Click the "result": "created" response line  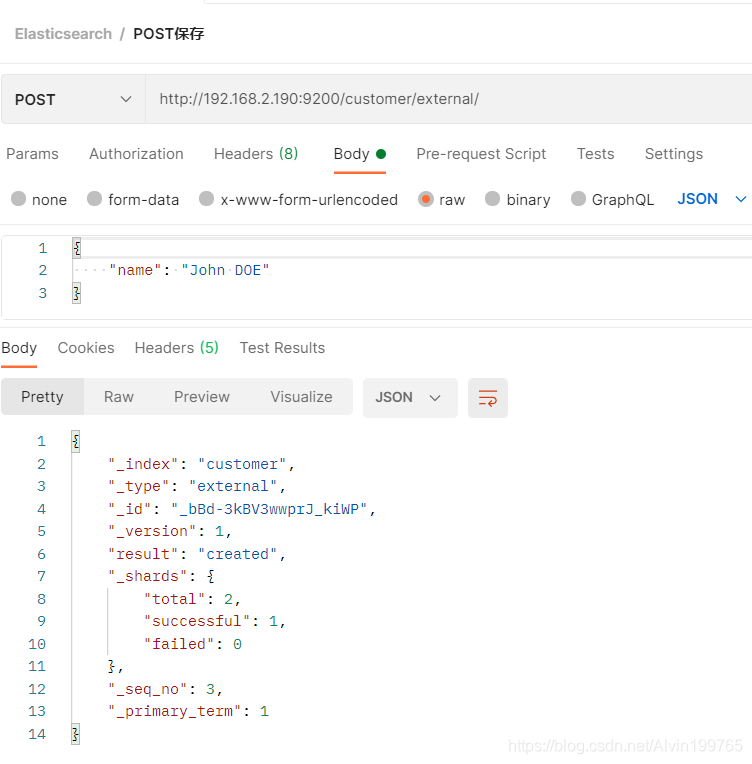pos(197,554)
